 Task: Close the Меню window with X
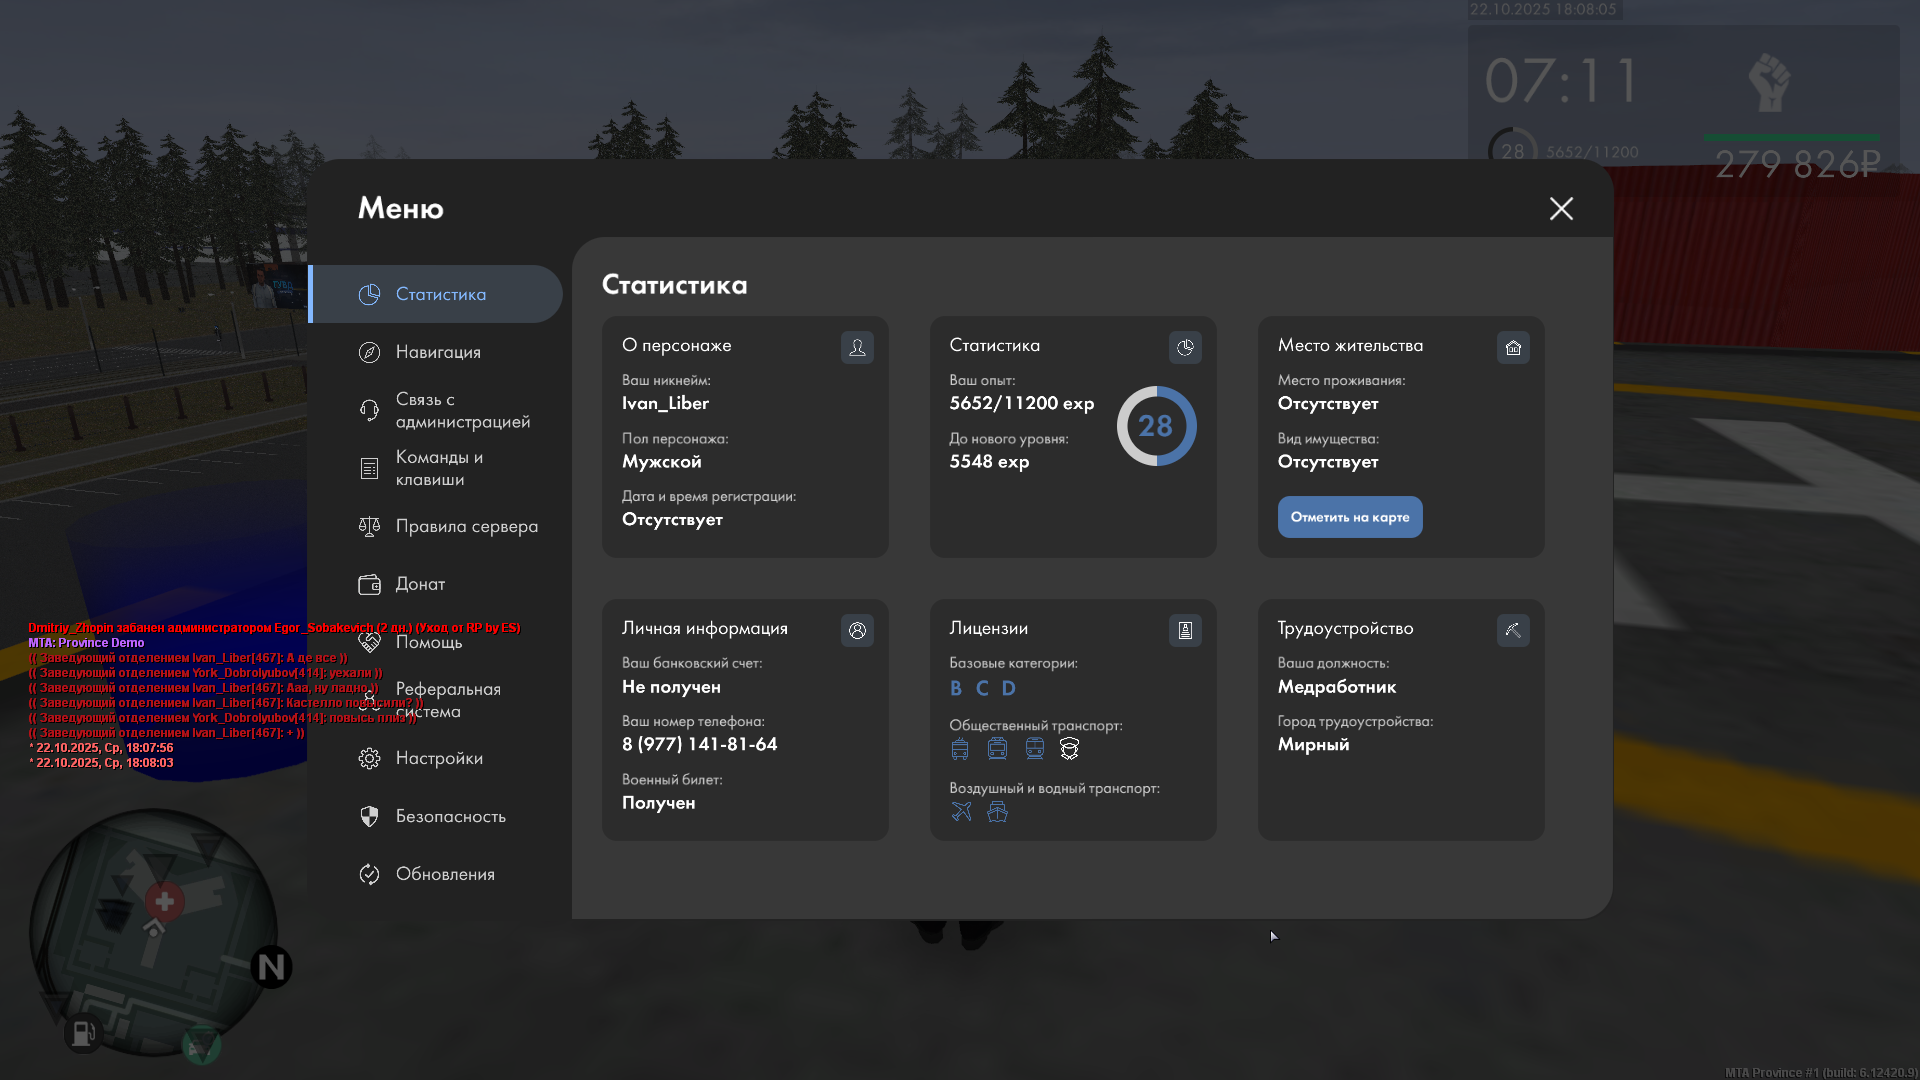click(x=1561, y=208)
